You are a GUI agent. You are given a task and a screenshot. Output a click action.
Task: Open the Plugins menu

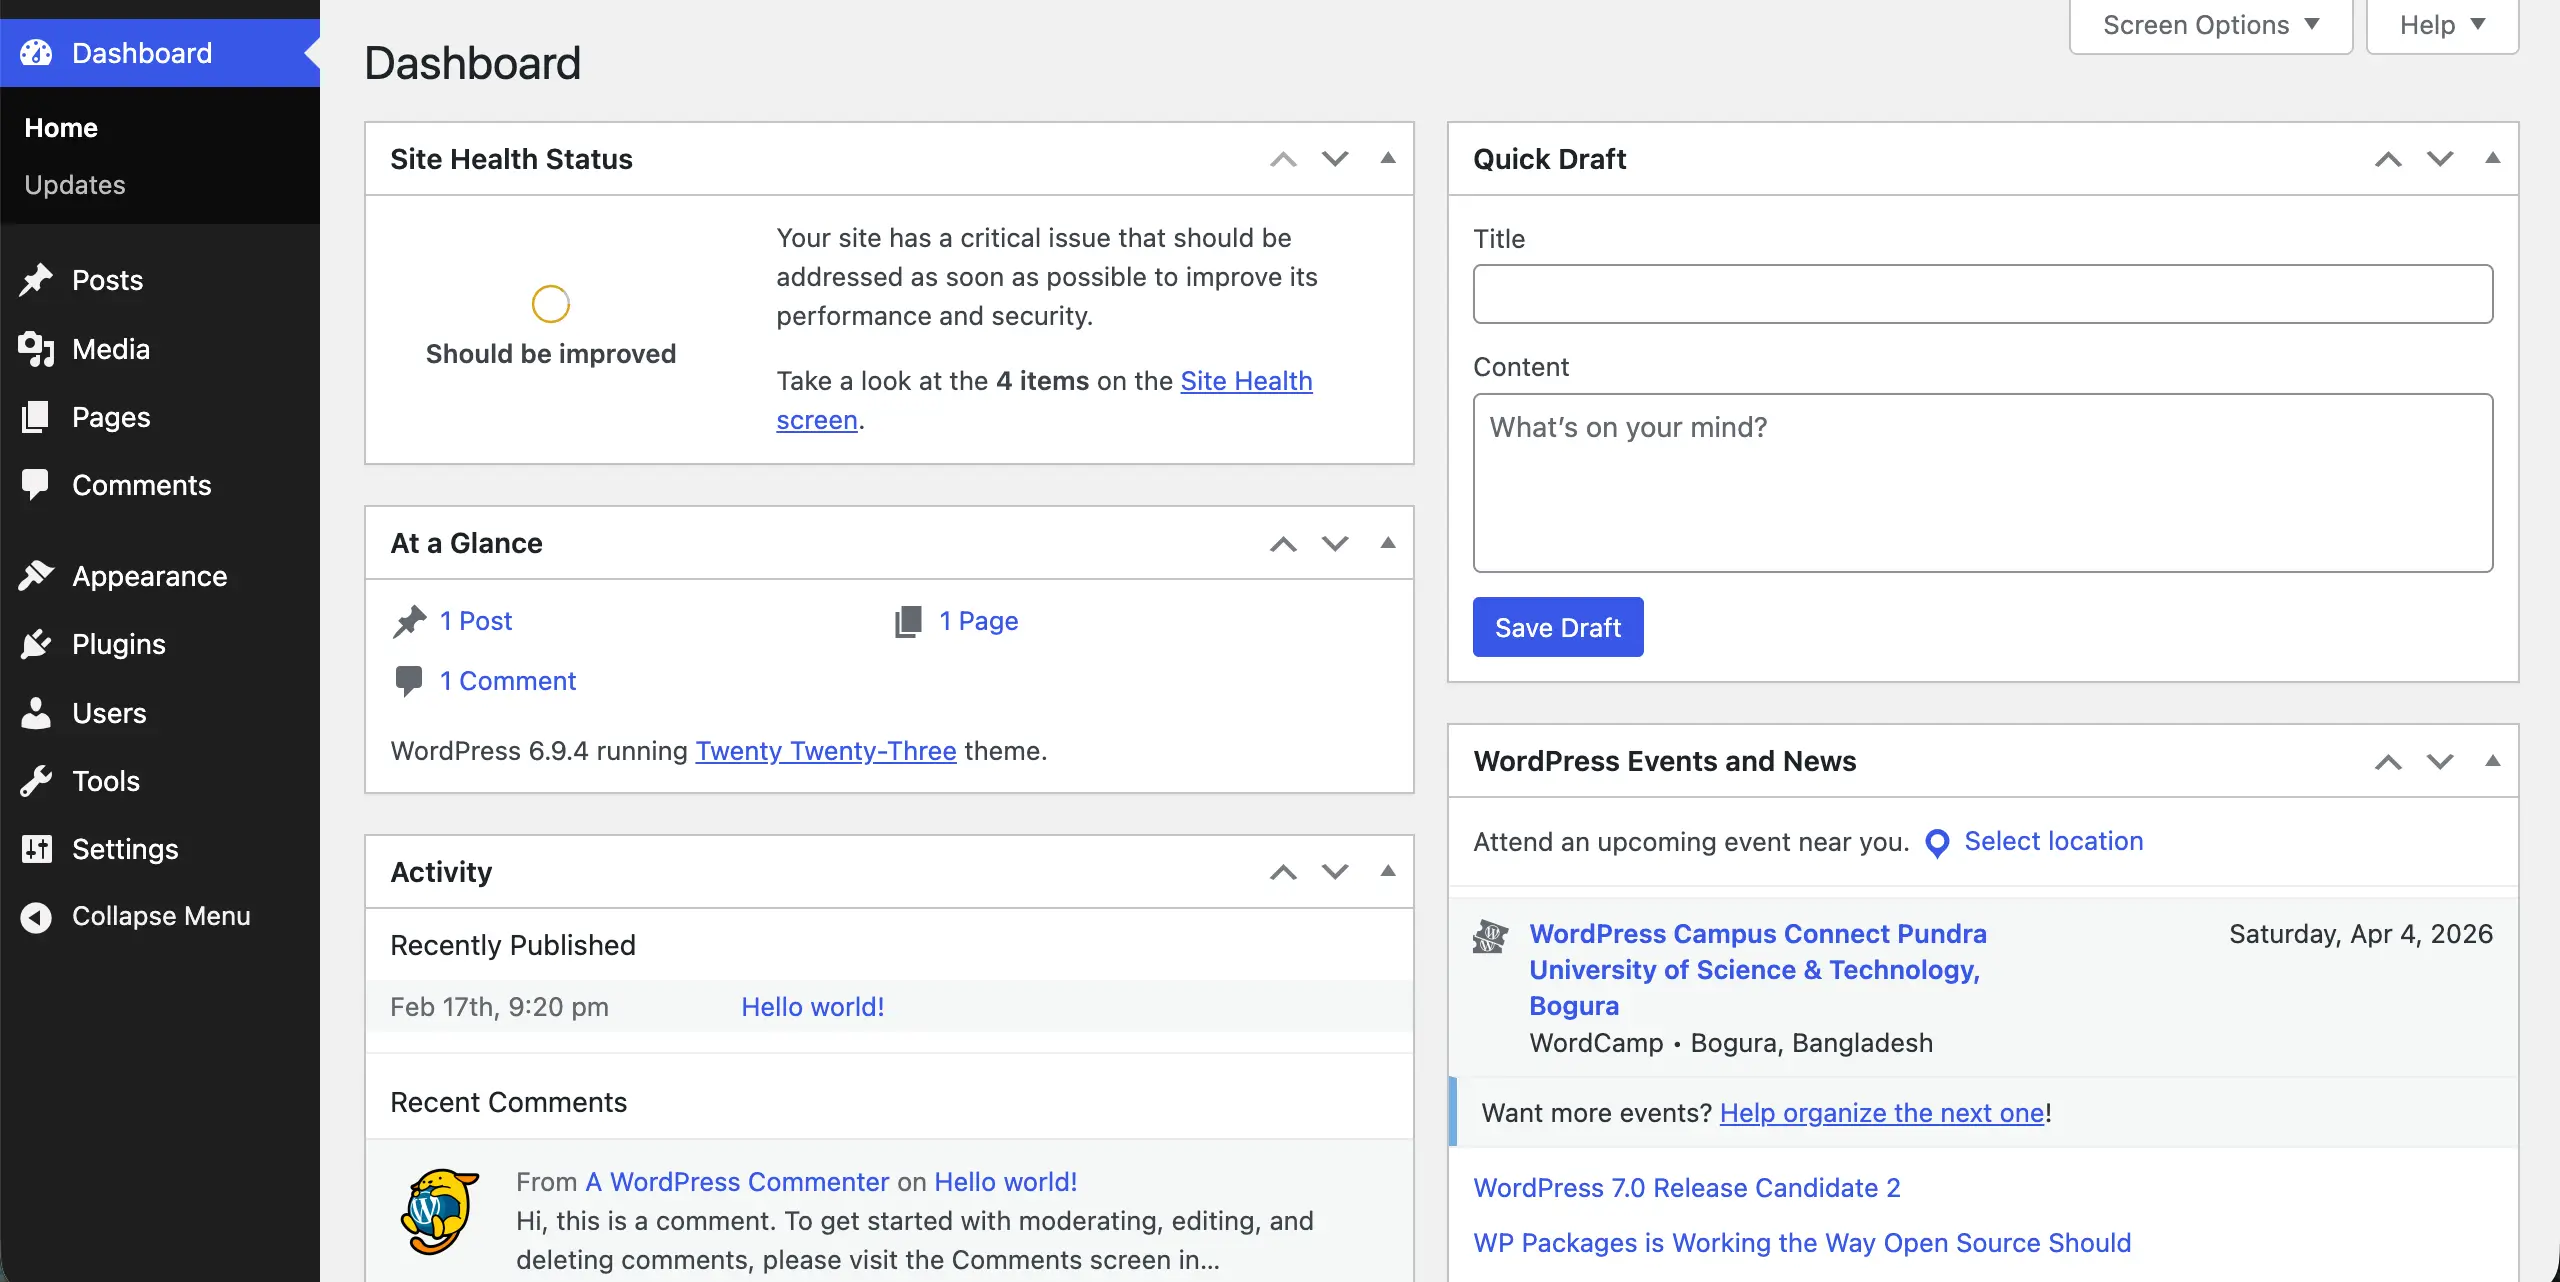160,644
